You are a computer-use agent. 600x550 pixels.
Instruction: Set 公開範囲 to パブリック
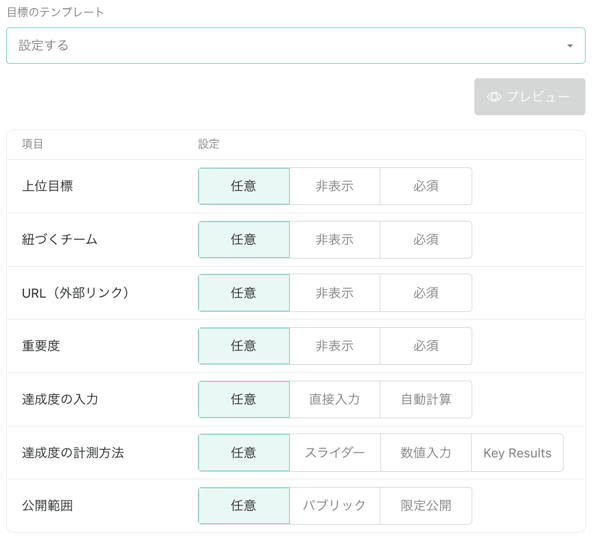(334, 506)
